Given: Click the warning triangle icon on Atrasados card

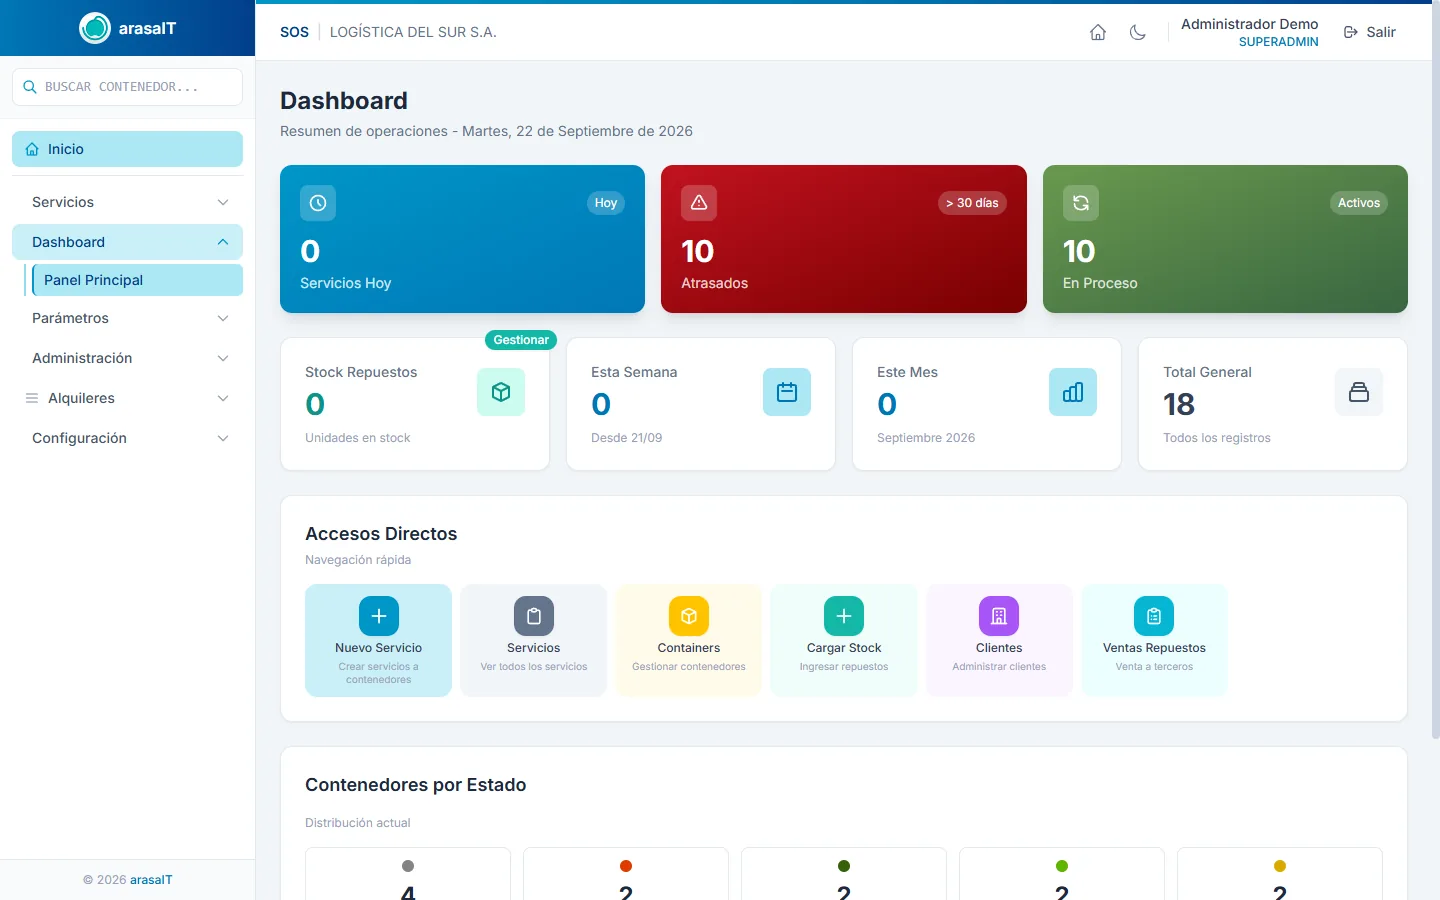Looking at the screenshot, I should click(x=699, y=203).
